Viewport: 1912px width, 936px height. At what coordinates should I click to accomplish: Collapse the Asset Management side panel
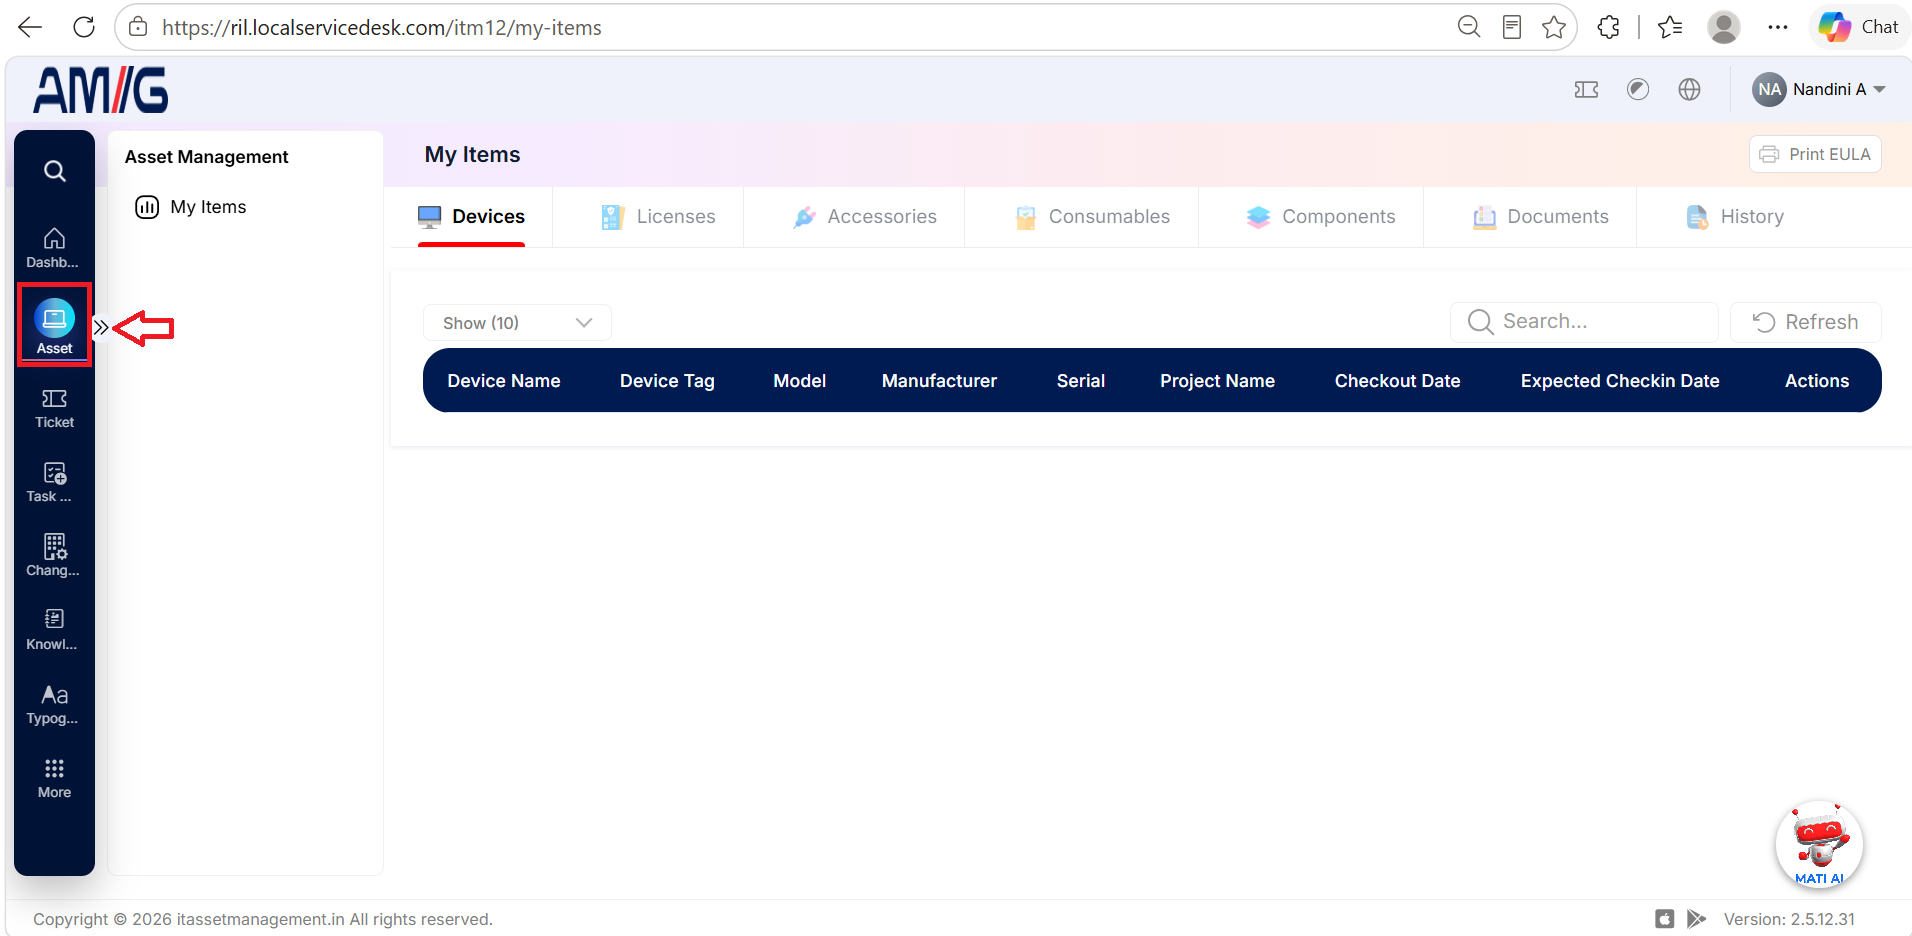tap(101, 327)
